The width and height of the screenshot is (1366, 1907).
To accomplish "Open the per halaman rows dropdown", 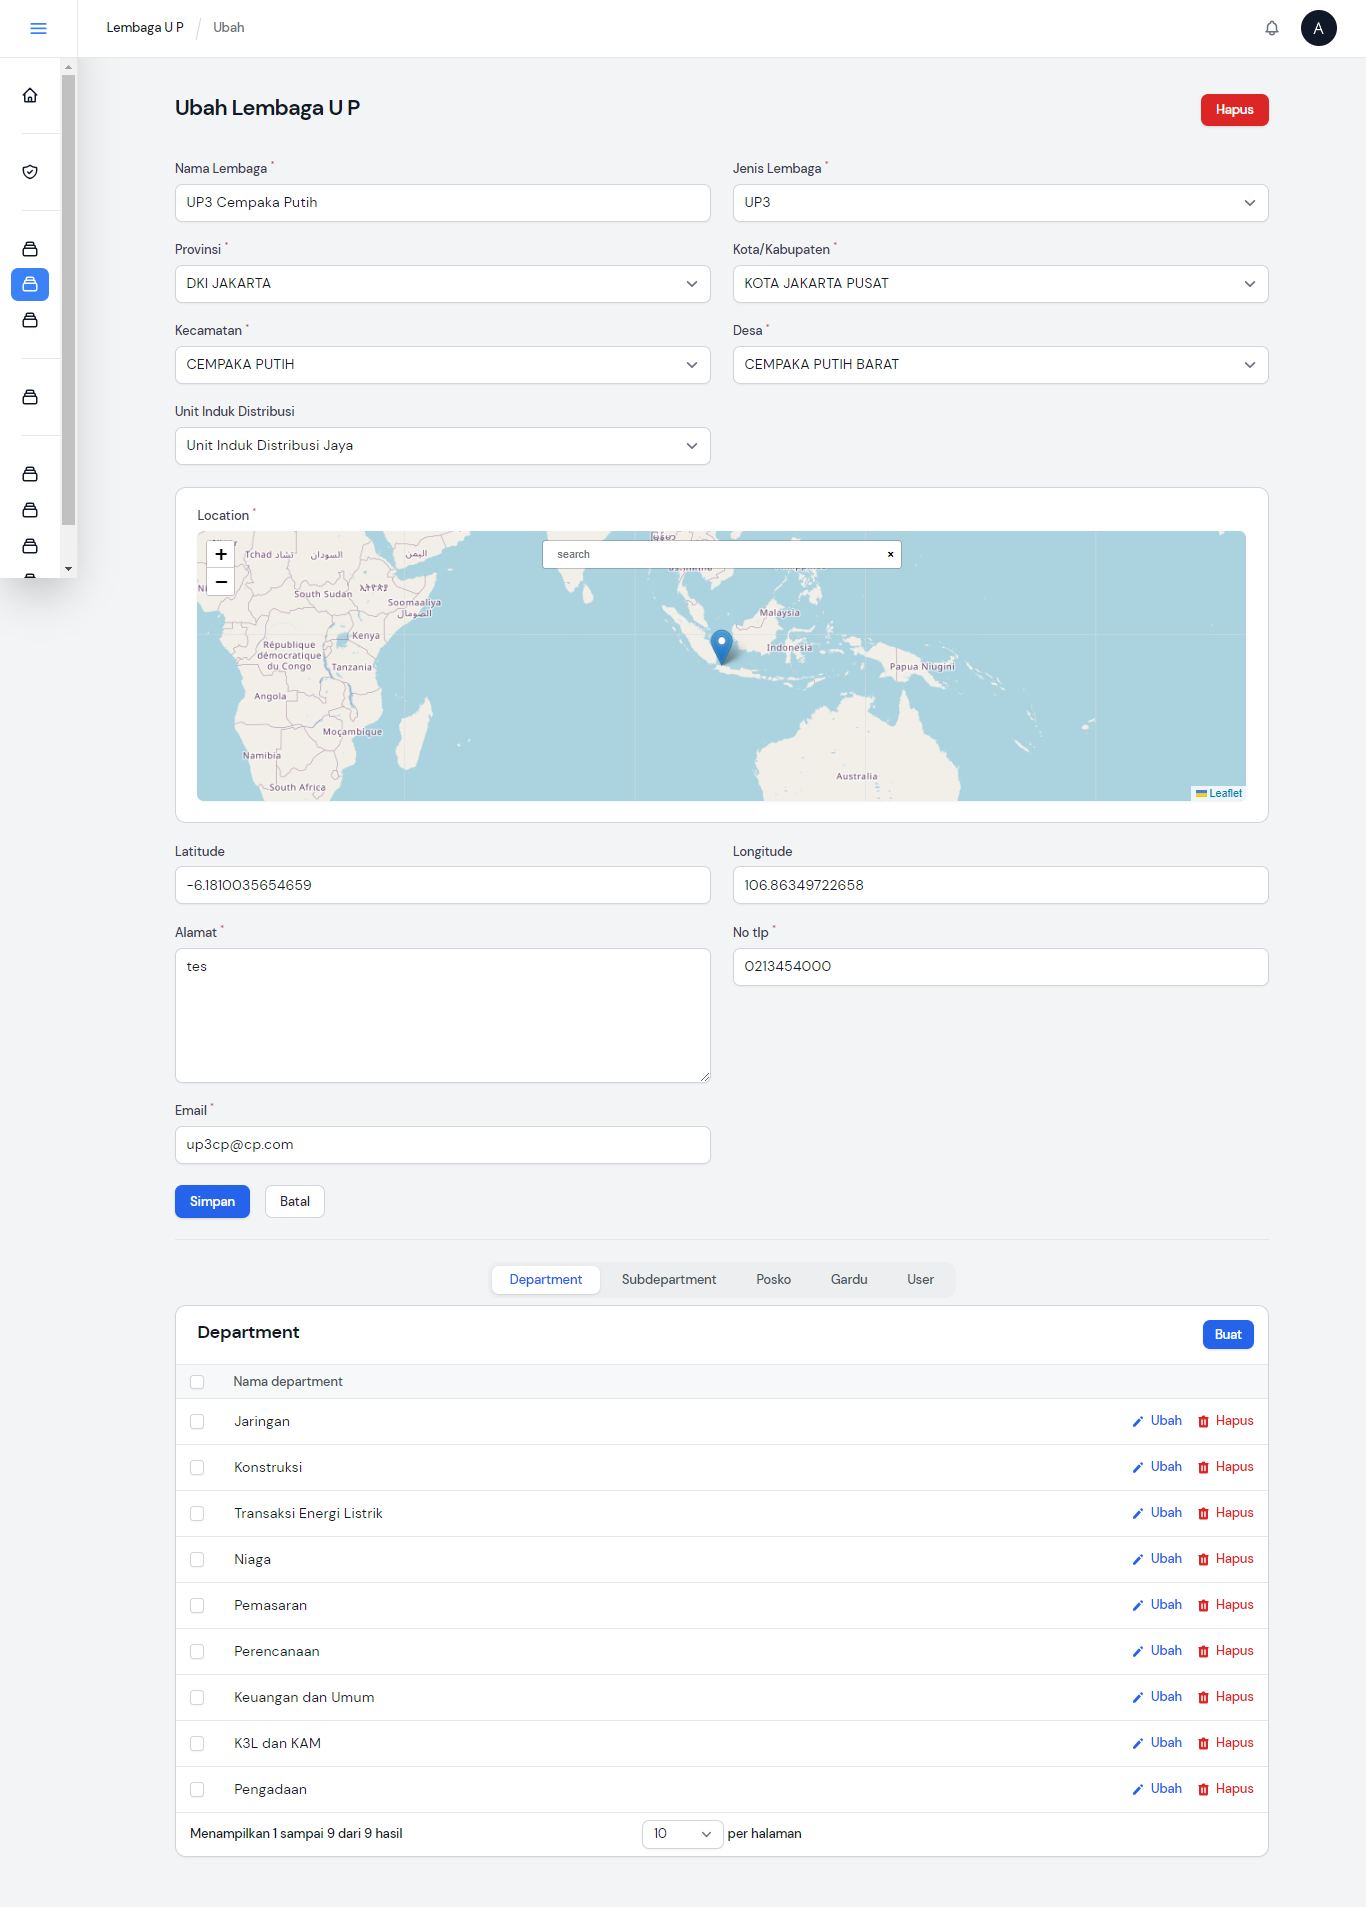I will click(682, 1833).
